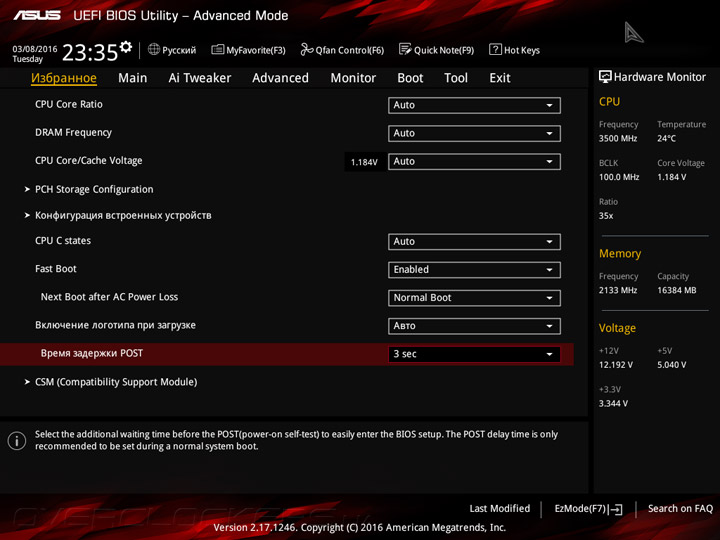Click Memory frequency 2133 MHz value

tap(618, 290)
